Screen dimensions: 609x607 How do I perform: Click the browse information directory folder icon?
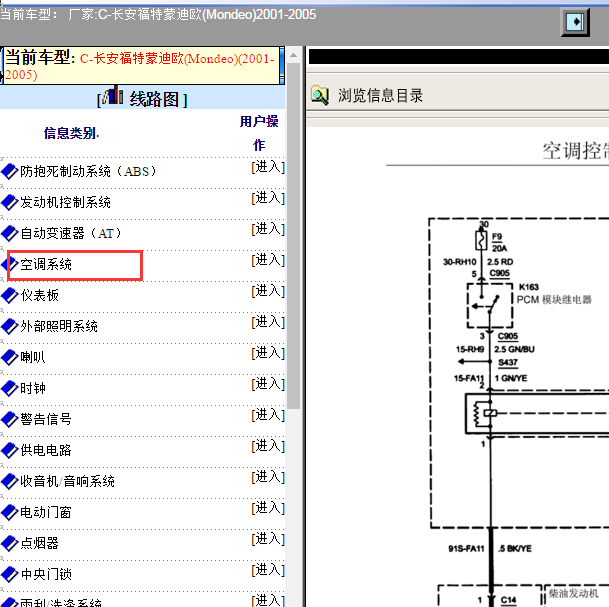(x=320, y=95)
